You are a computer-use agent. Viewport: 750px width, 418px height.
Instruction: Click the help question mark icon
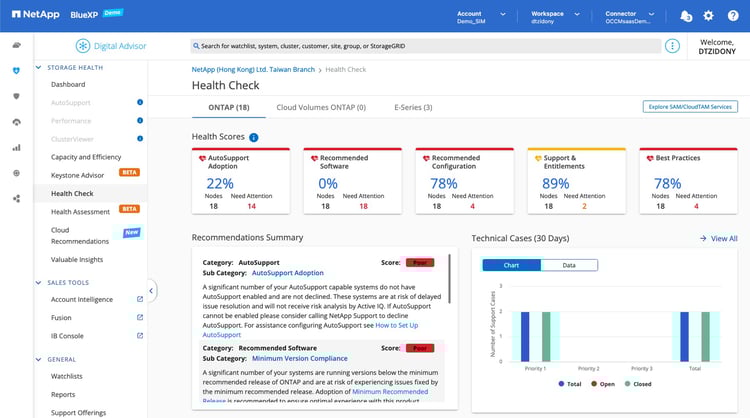pyautogui.click(x=733, y=15)
